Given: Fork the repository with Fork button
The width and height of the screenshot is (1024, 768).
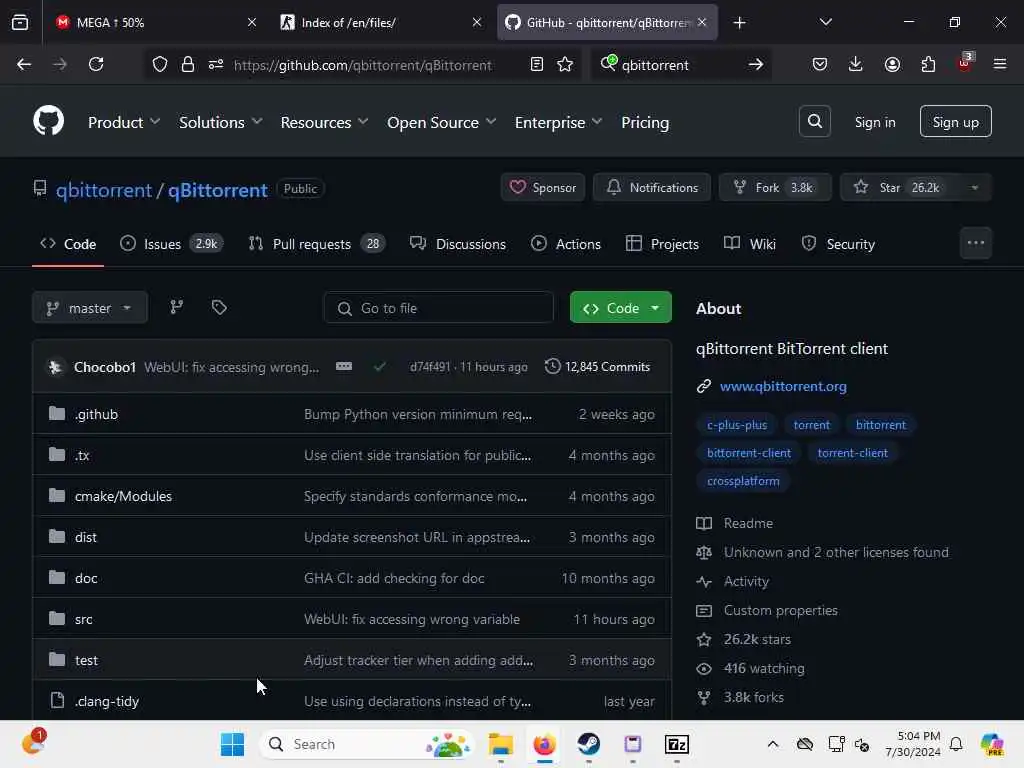Looking at the screenshot, I should 775,187.
